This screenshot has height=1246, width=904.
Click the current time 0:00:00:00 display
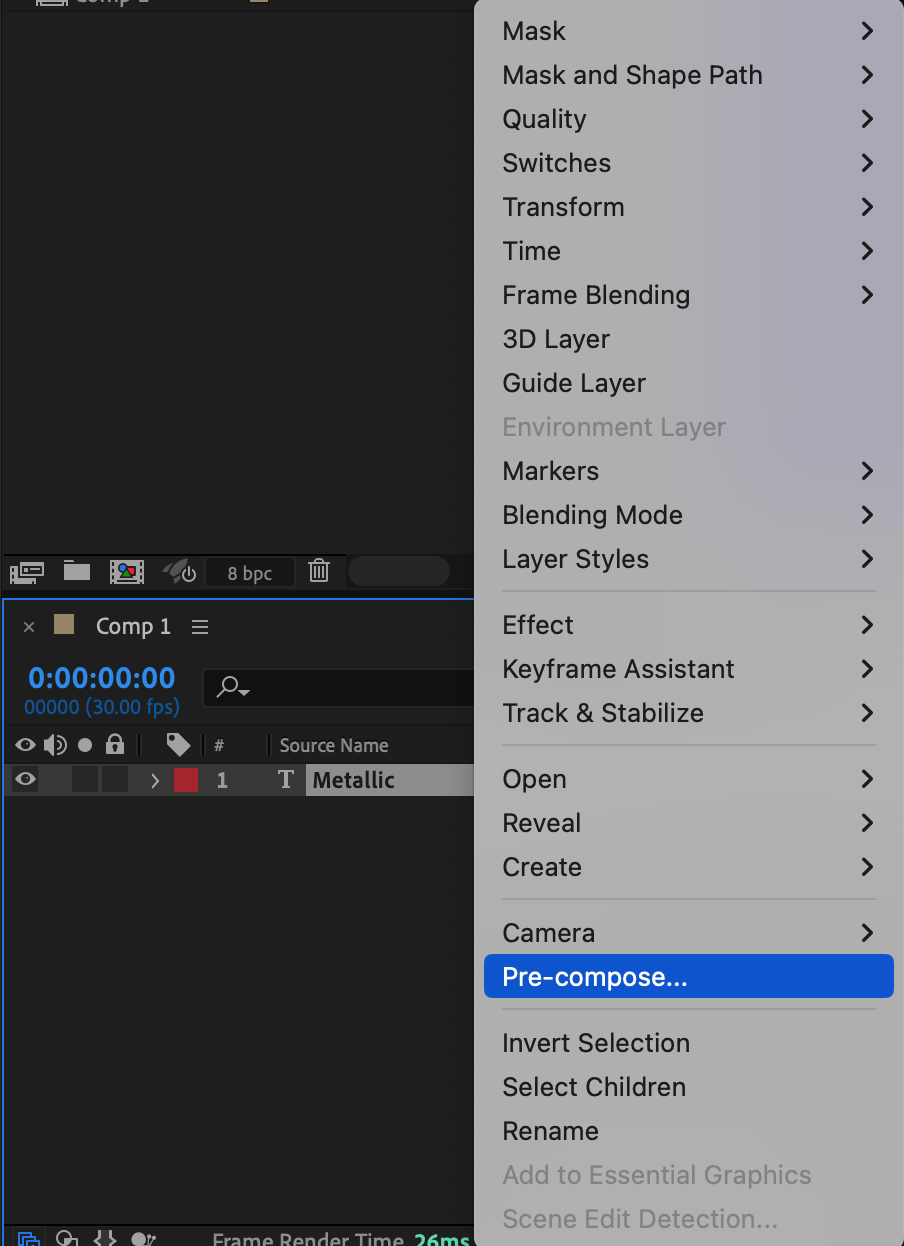pos(102,678)
